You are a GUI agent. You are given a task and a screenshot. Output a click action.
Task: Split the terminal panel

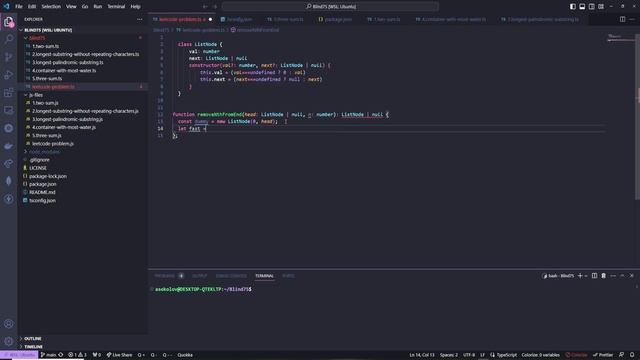click(594, 276)
